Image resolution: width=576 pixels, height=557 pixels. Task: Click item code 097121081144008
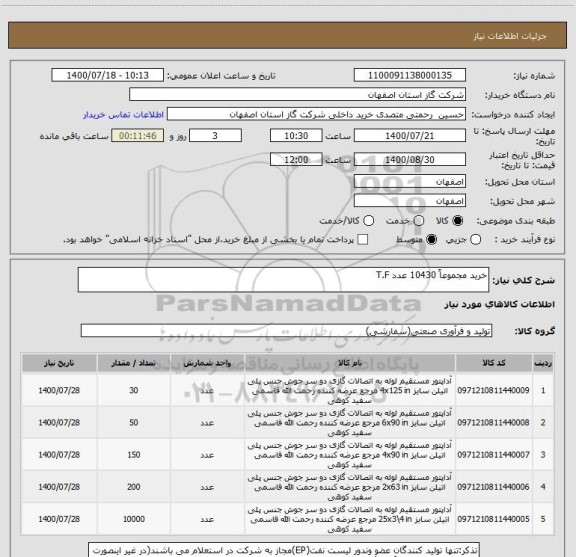pyautogui.click(x=494, y=423)
